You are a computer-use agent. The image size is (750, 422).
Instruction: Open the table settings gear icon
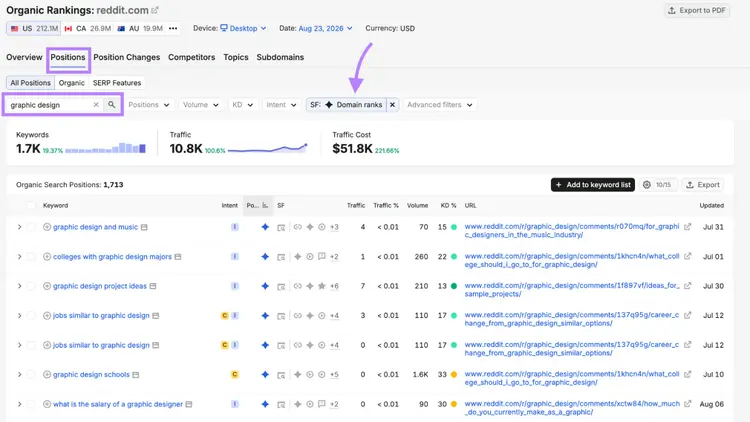[x=647, y=185]
